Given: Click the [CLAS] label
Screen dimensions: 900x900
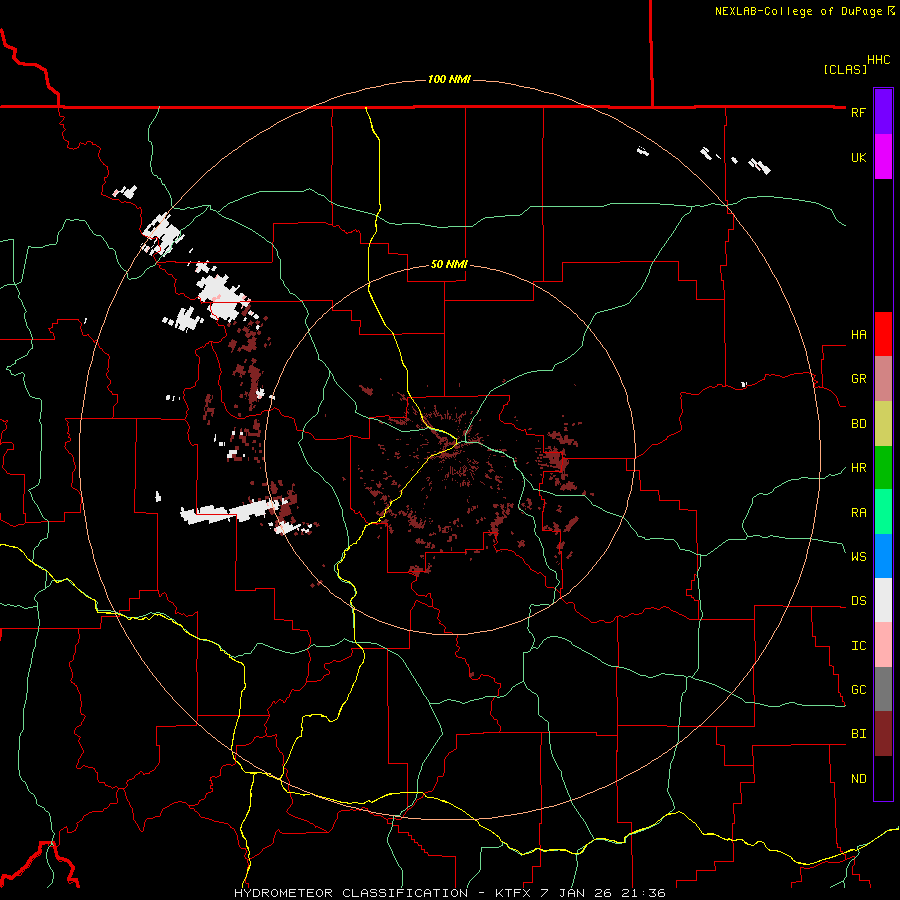Looking at the screenshot, I should click(x=845, y=69).
